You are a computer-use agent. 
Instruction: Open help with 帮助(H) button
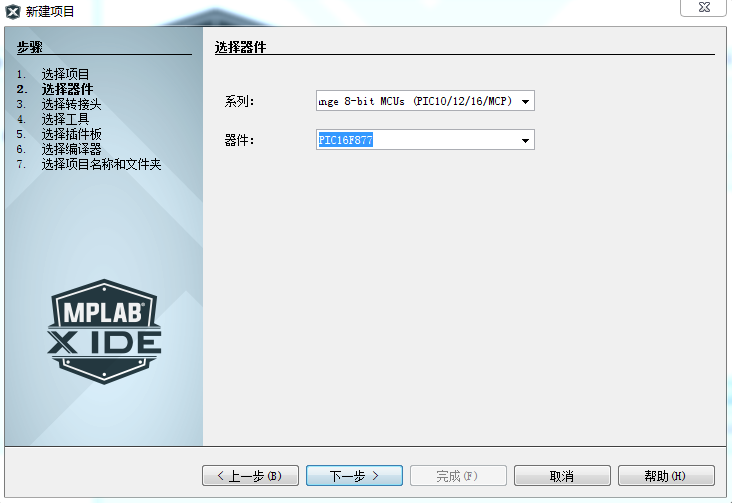[666, 475]
